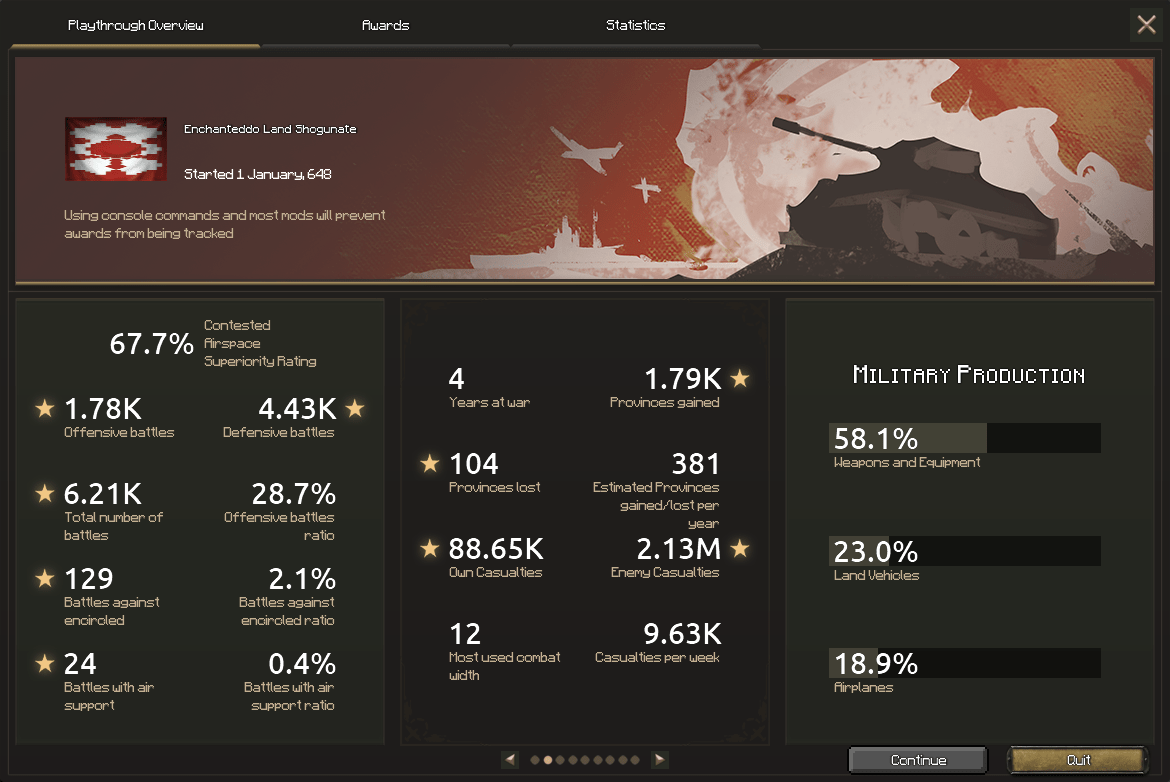The height and width of the screenshot is (782, 1170).
Task: Click the star beside Total number of battles
Action: pos(45,493)
